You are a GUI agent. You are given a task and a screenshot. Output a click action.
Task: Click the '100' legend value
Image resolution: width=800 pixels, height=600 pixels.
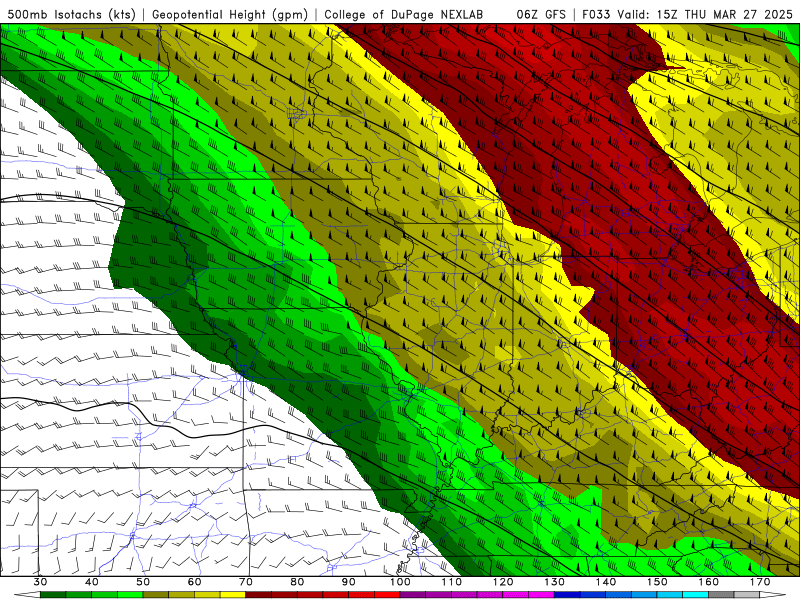(x=400, y=582)
